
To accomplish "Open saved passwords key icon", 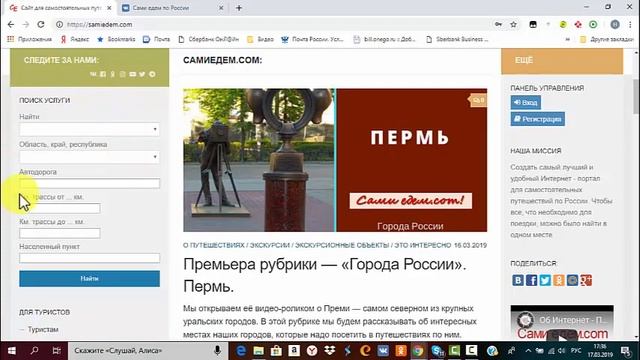I will pos(498,24).
